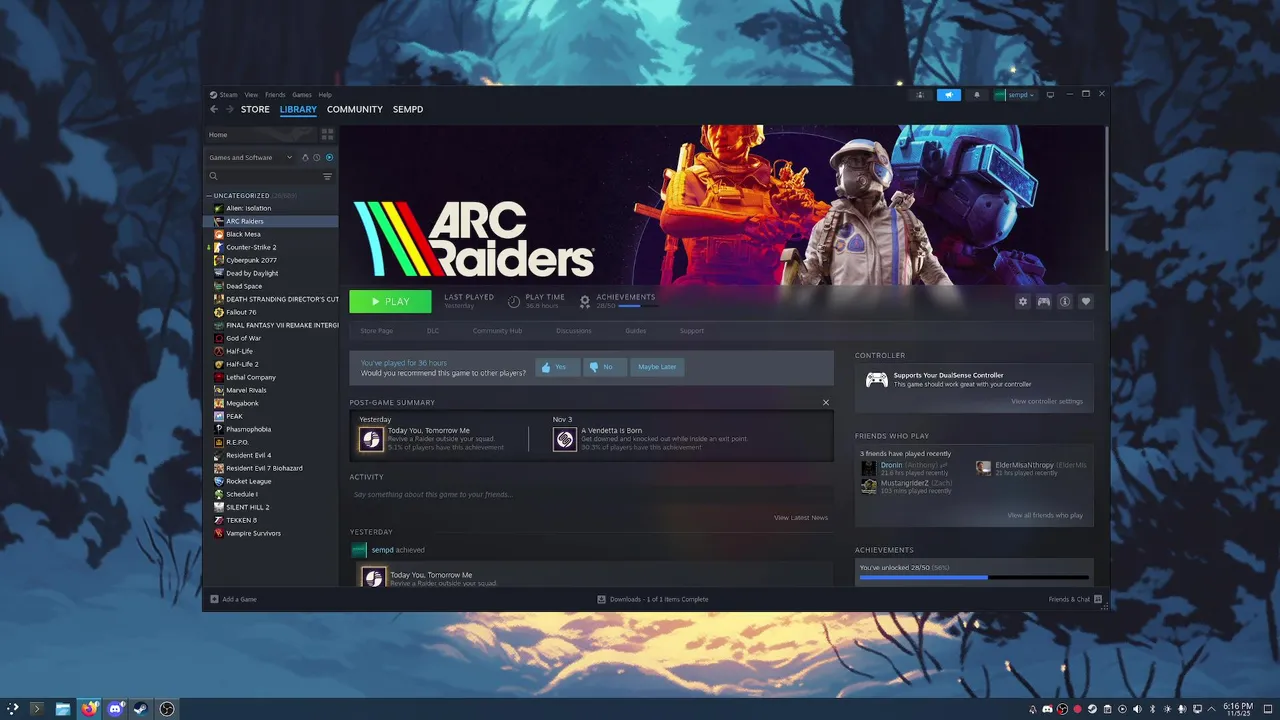Go forward with the right arrow

coord(229,109)
